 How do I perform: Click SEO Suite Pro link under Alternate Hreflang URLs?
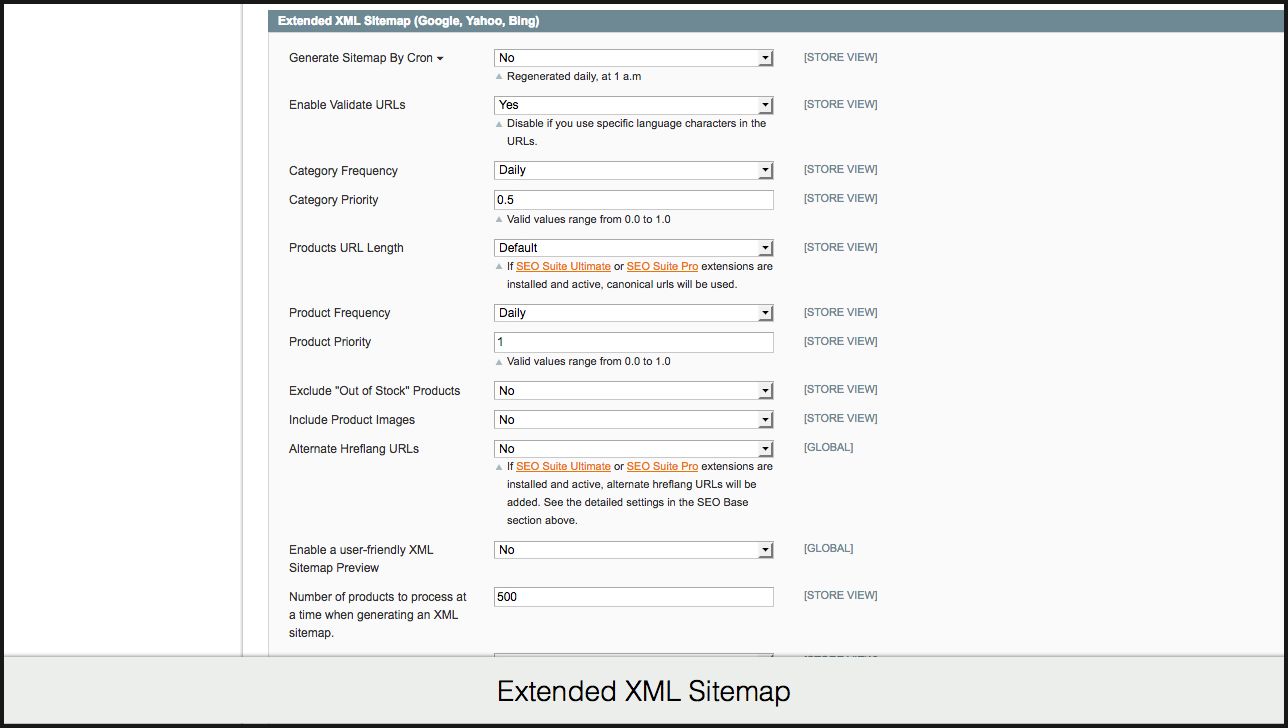tap(662, 467)
